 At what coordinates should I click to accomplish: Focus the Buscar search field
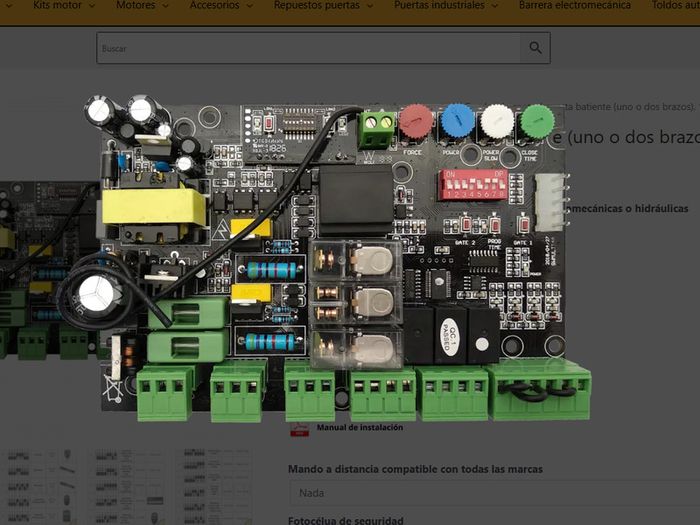click(x=308, y=48)
